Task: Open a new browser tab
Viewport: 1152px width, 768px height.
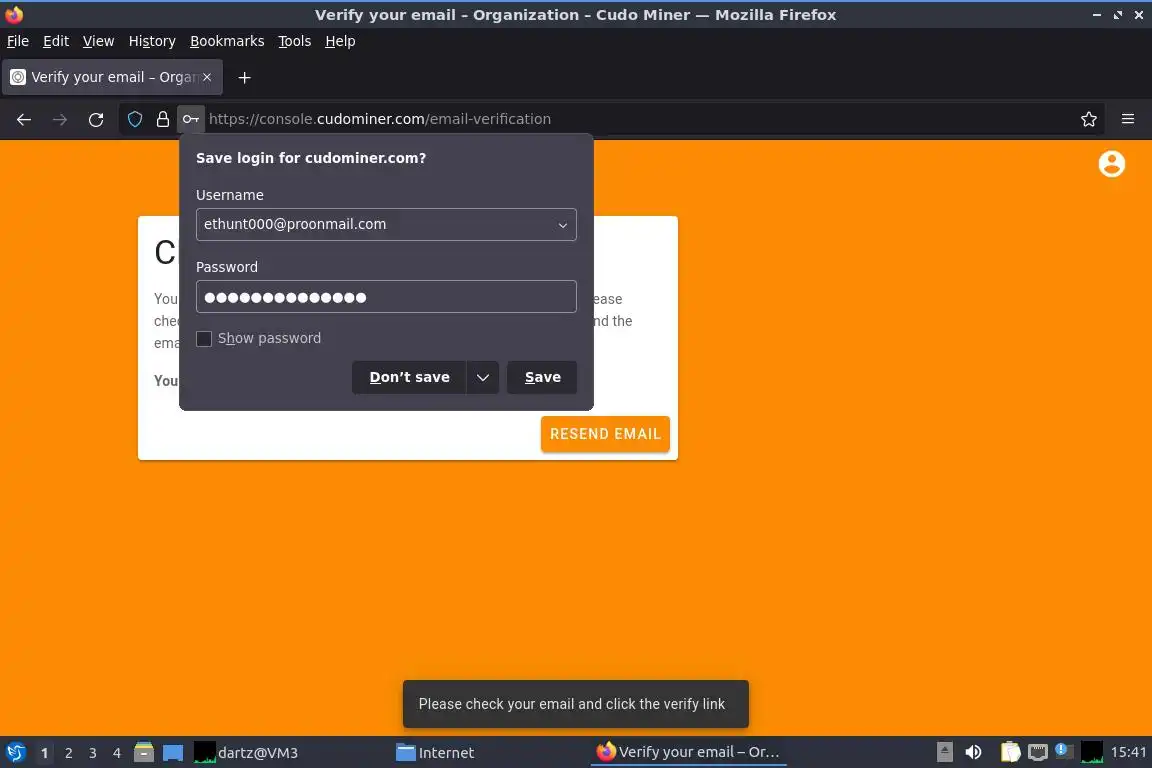Action: (x=245, y=77)
